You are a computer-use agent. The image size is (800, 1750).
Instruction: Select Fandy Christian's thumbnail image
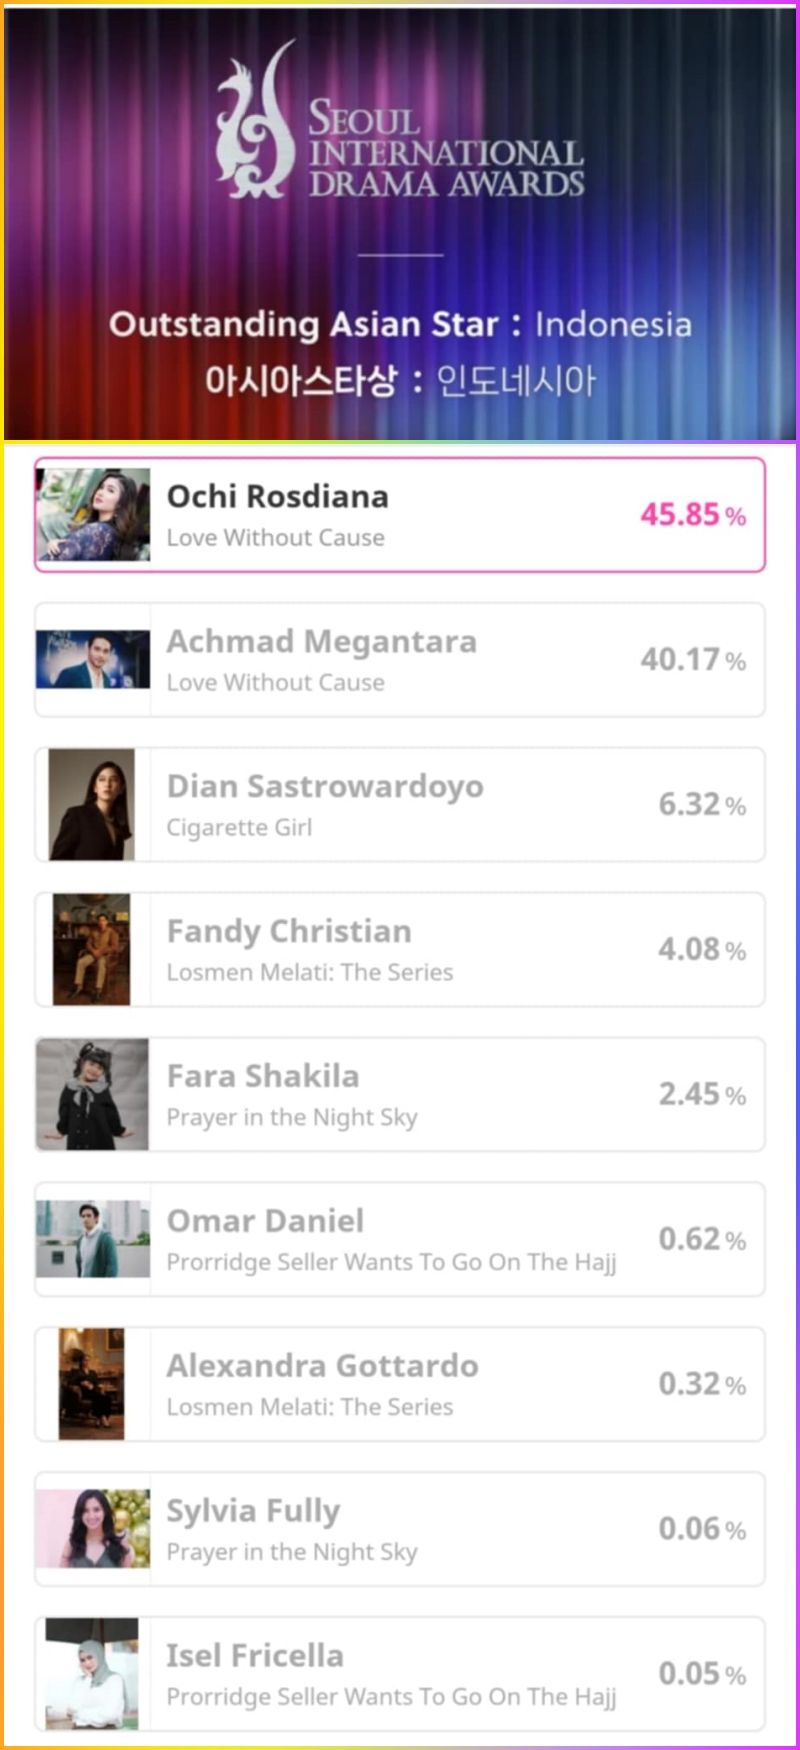click(92, 950)
